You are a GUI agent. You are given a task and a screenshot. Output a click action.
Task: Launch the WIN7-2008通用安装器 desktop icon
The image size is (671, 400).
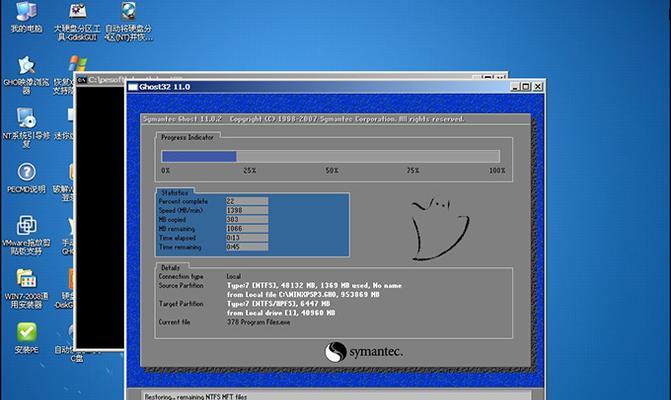pos(27,288)
